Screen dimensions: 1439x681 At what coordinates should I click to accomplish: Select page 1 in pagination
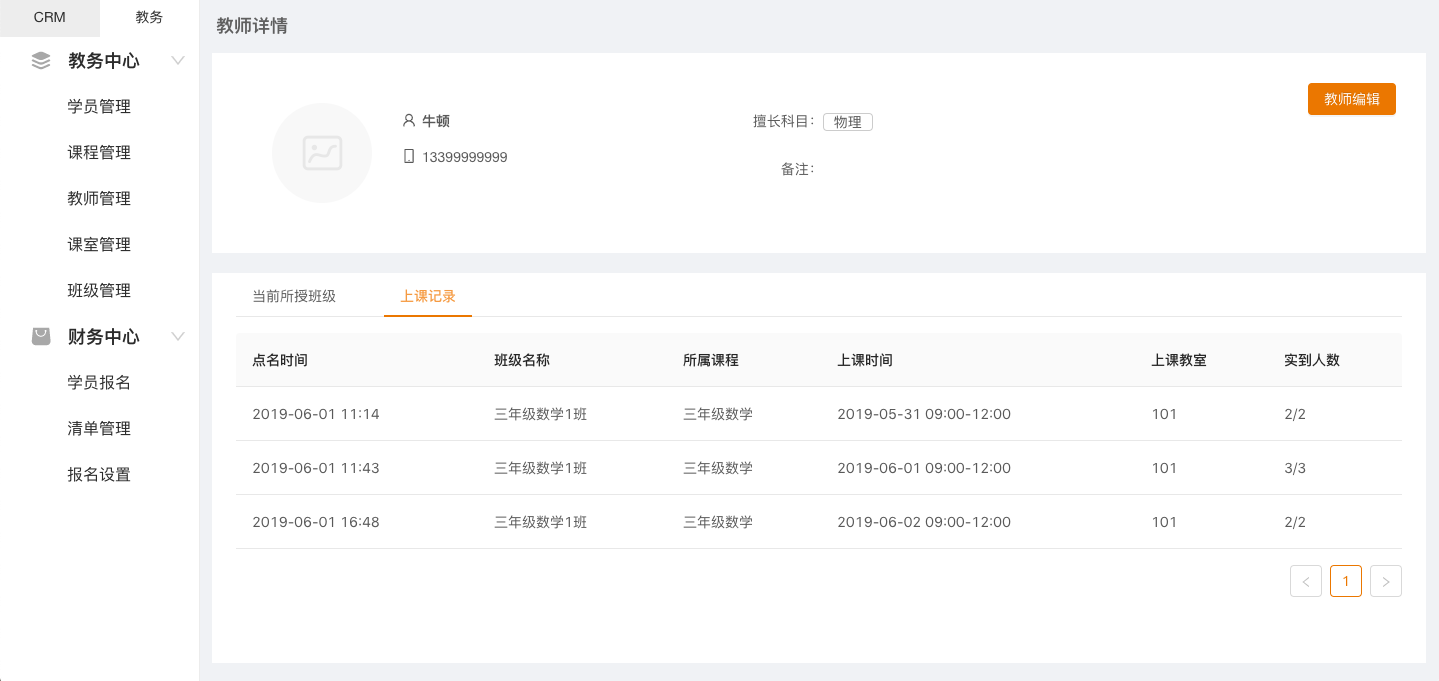(x=1346, y=581)
